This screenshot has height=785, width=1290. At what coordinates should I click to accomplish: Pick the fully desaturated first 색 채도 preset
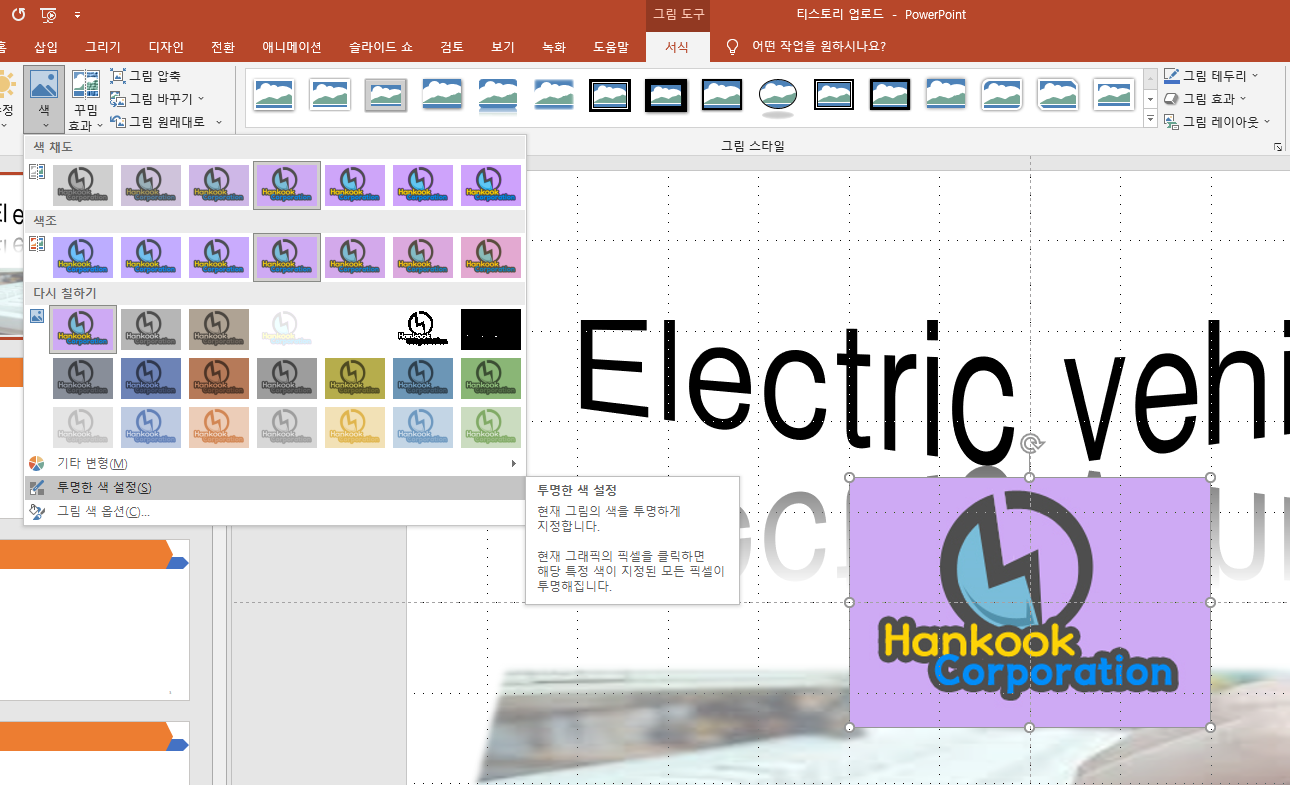83,185
